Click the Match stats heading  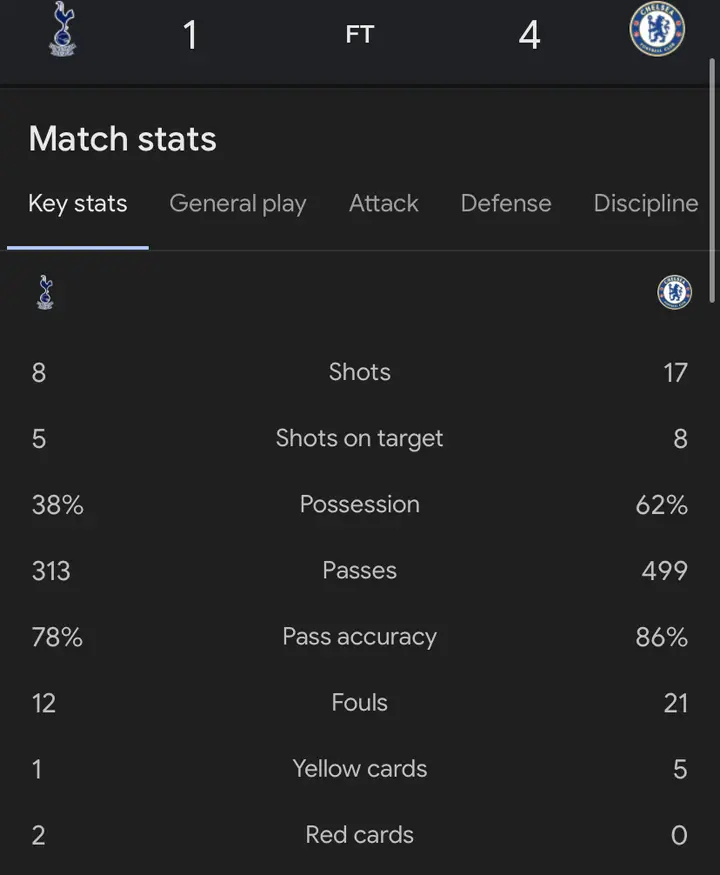(x=123, y=139)
